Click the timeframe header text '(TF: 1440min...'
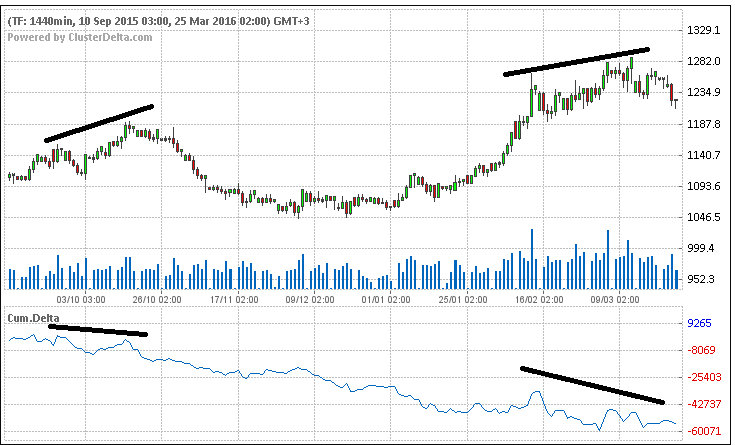Viewport: 735px width, 445px height. click(x=159, y=22)
